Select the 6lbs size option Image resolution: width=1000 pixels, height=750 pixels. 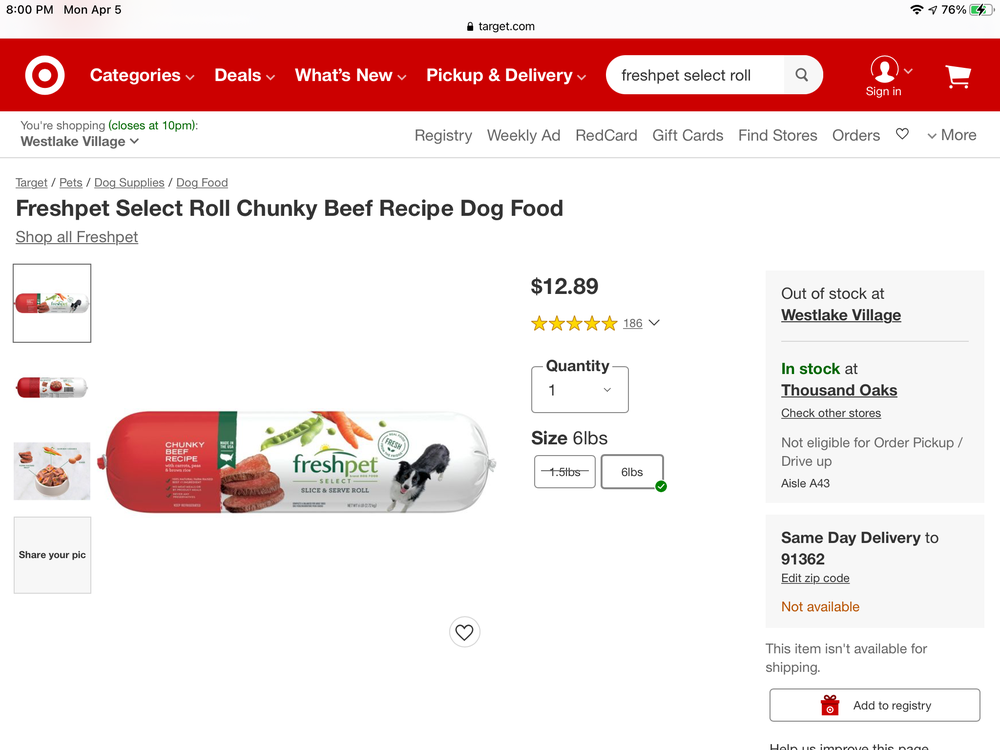632,472
